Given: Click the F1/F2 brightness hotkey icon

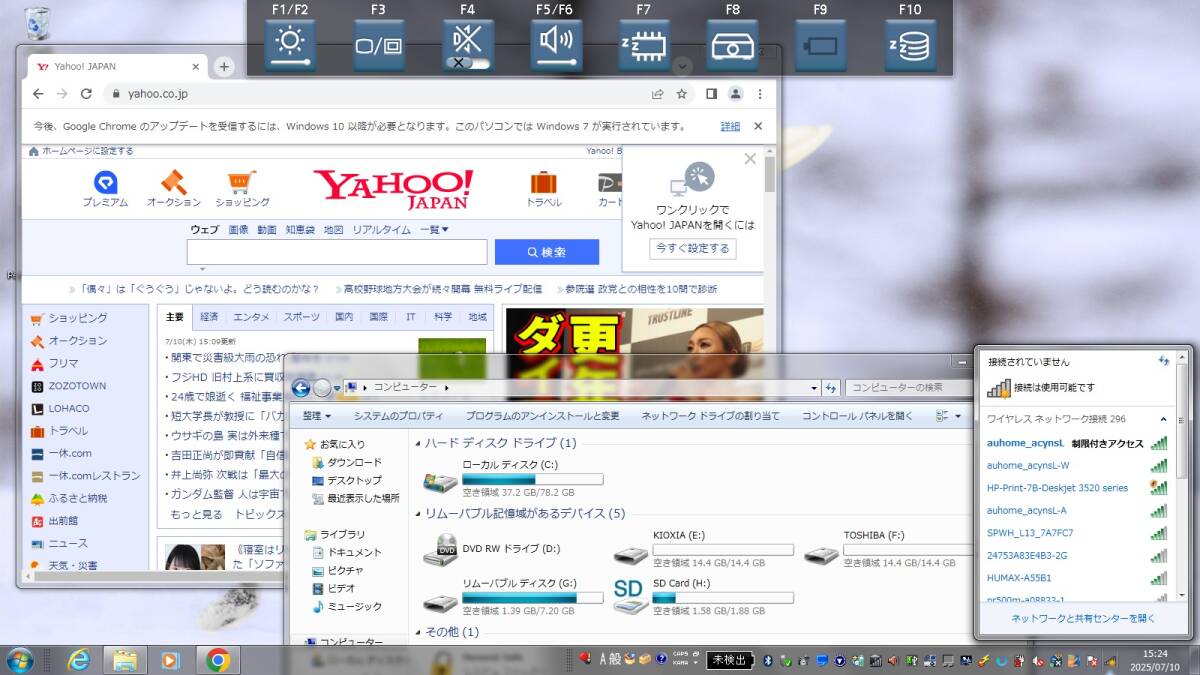Looking at the screenshot, I should coord(290,45).
